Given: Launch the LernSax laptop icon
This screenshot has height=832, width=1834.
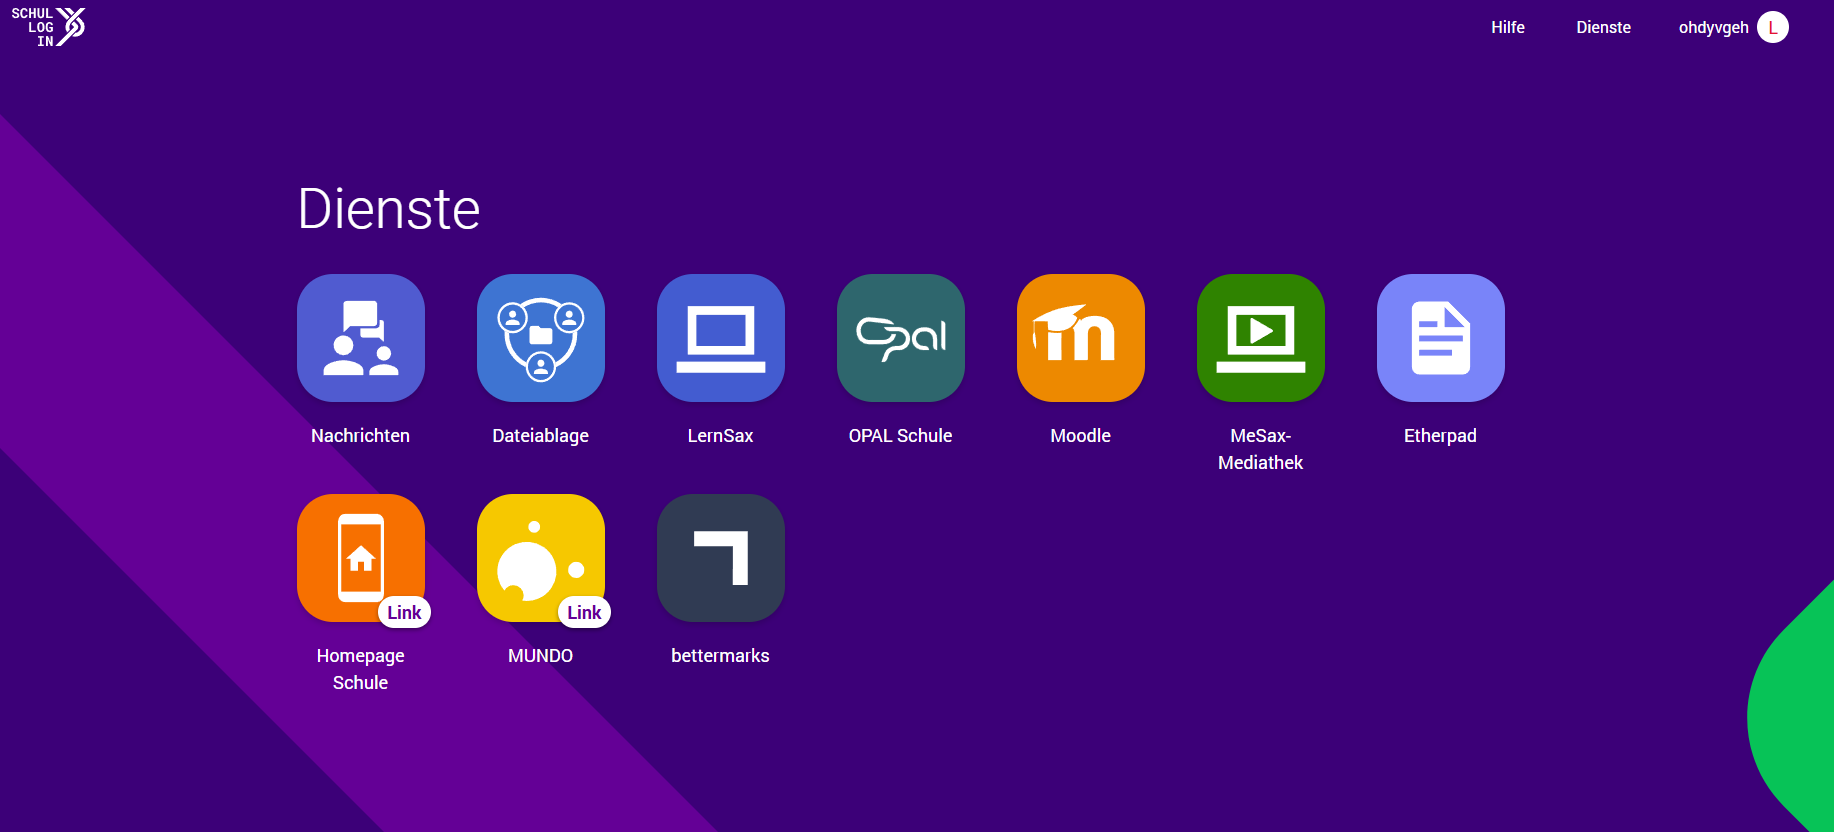Looking at the screenshot, I should (721, 338).
